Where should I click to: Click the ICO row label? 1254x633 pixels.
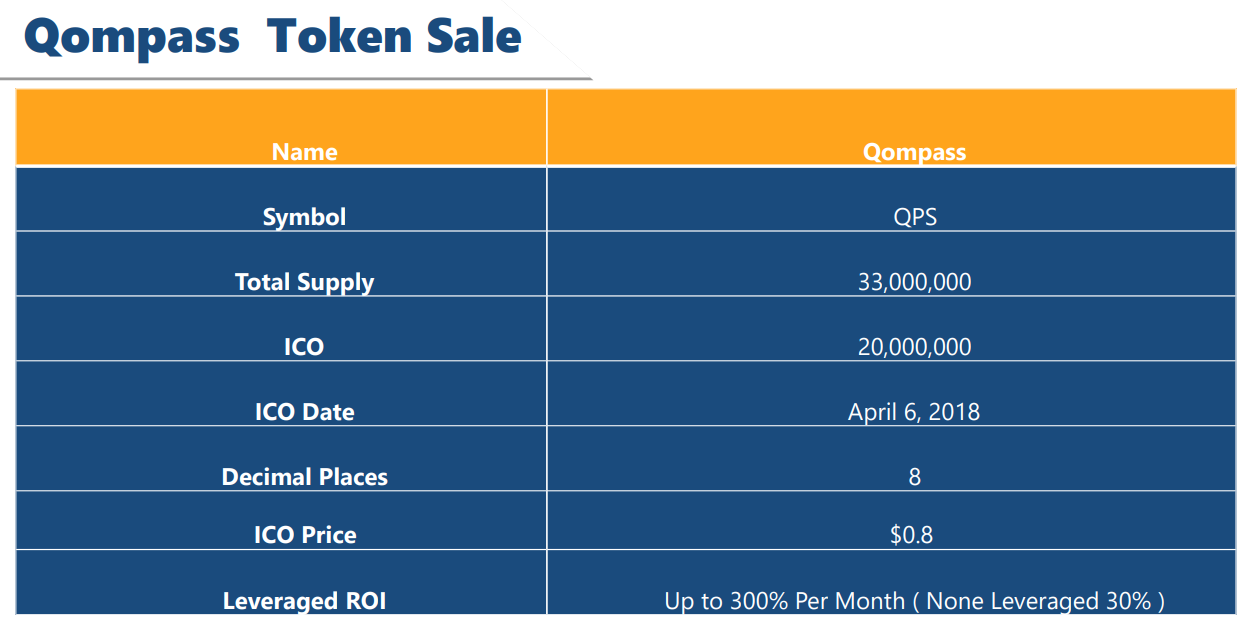304,347
